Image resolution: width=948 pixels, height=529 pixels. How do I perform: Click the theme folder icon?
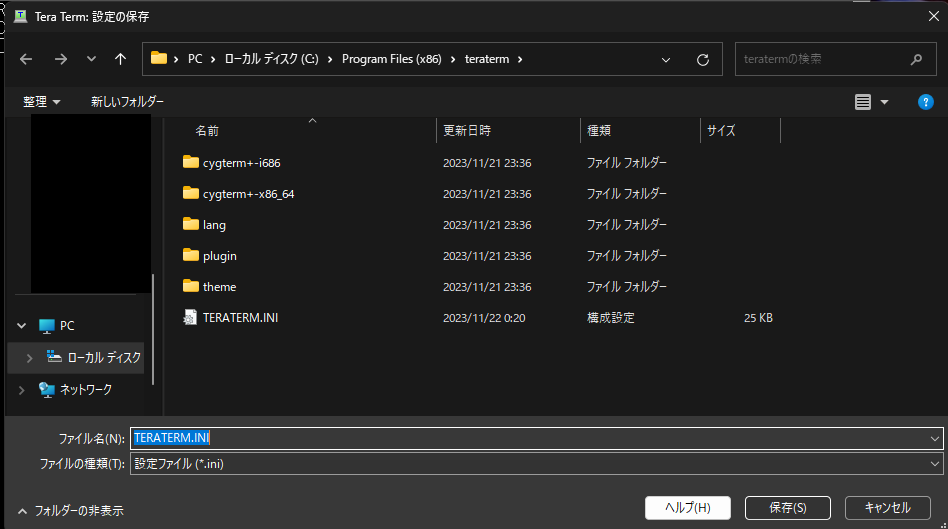(x=190, y=285)
